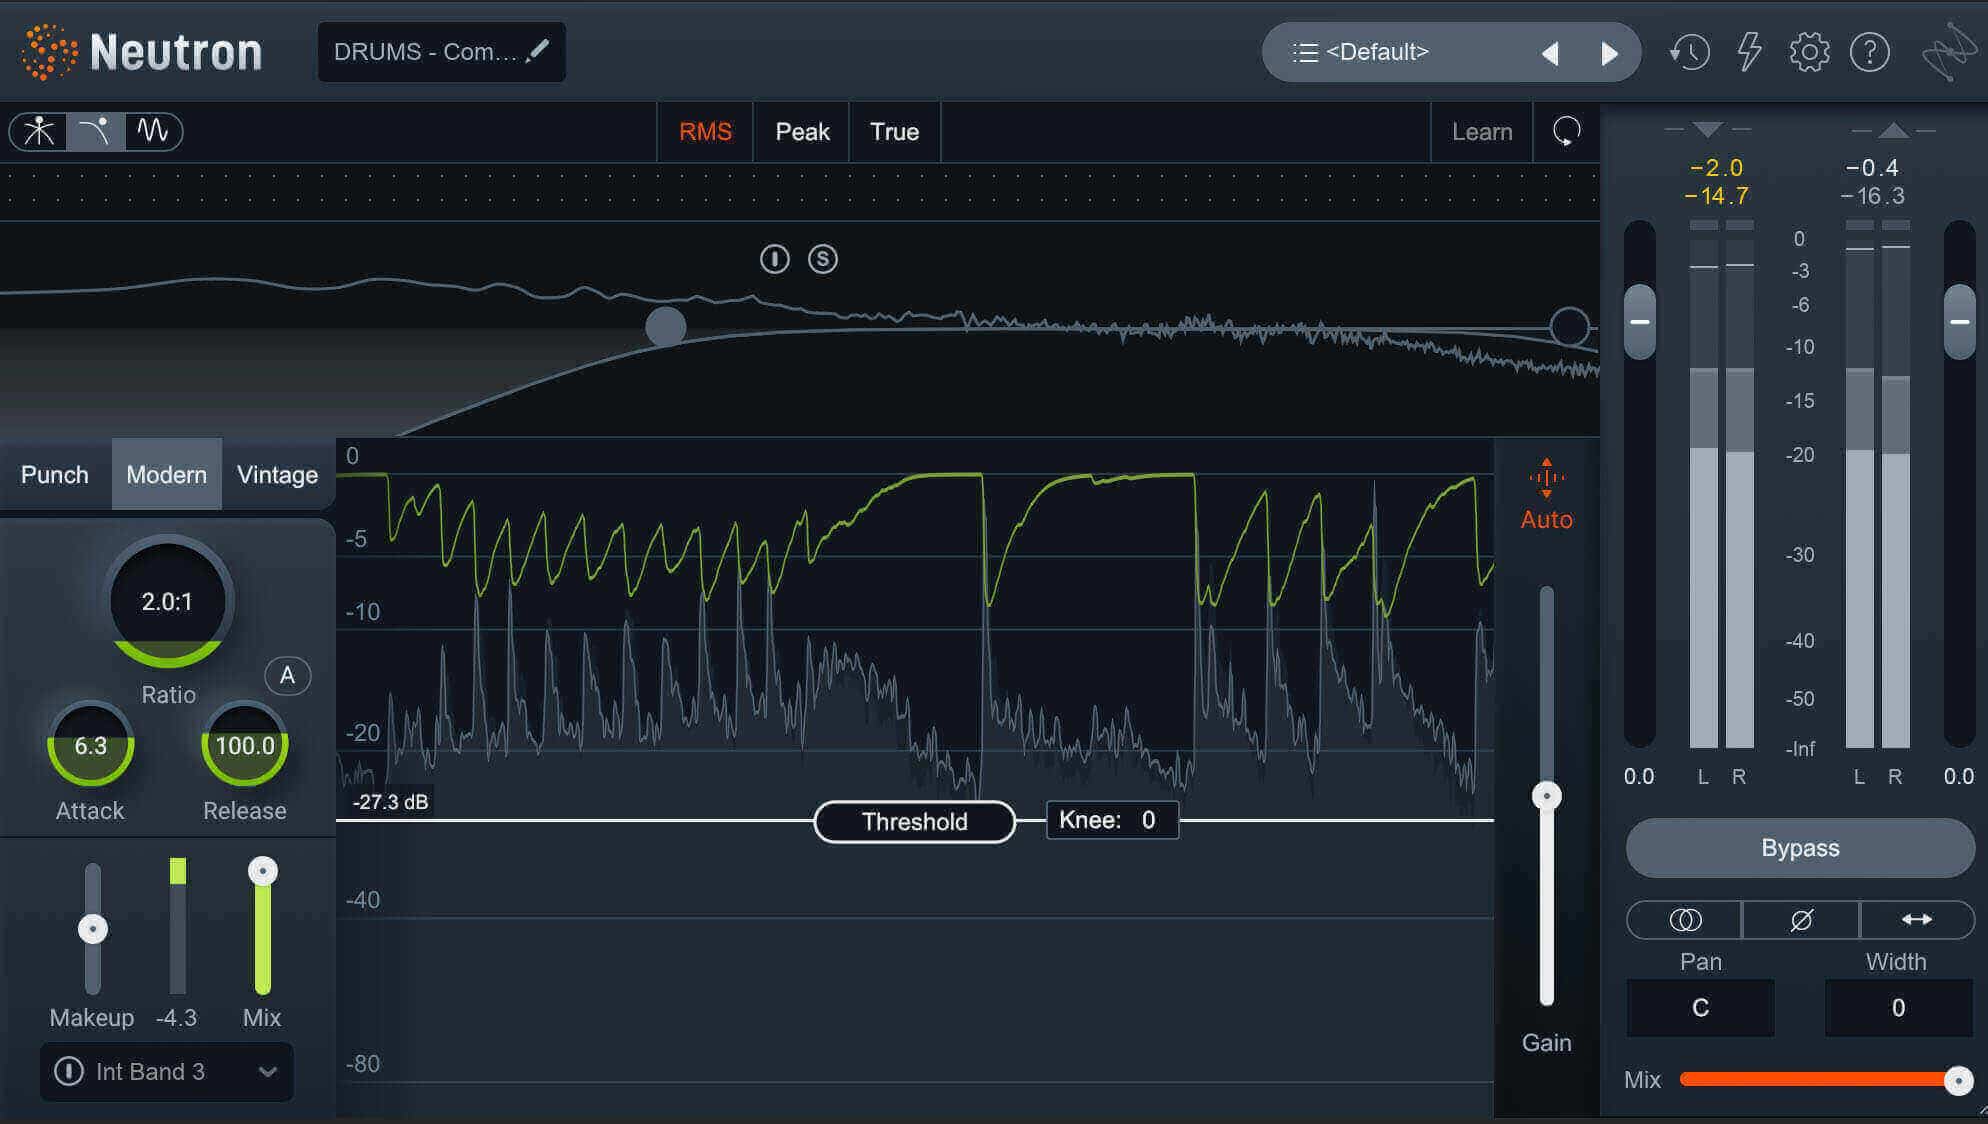Click input meter down-triangle marker
Image resolution: width=1988 pixels, height=1124 pixels.
[x=1708, y=130]
